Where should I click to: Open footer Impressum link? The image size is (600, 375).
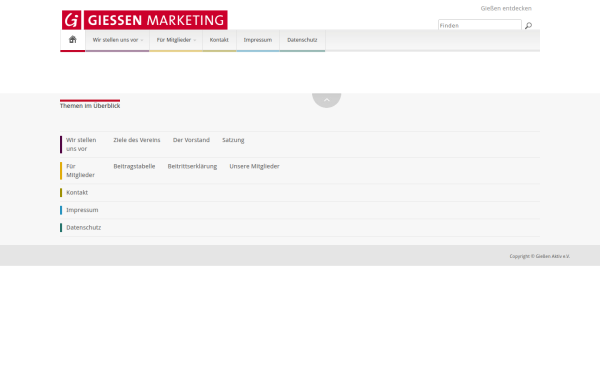[x=82, y=210]
